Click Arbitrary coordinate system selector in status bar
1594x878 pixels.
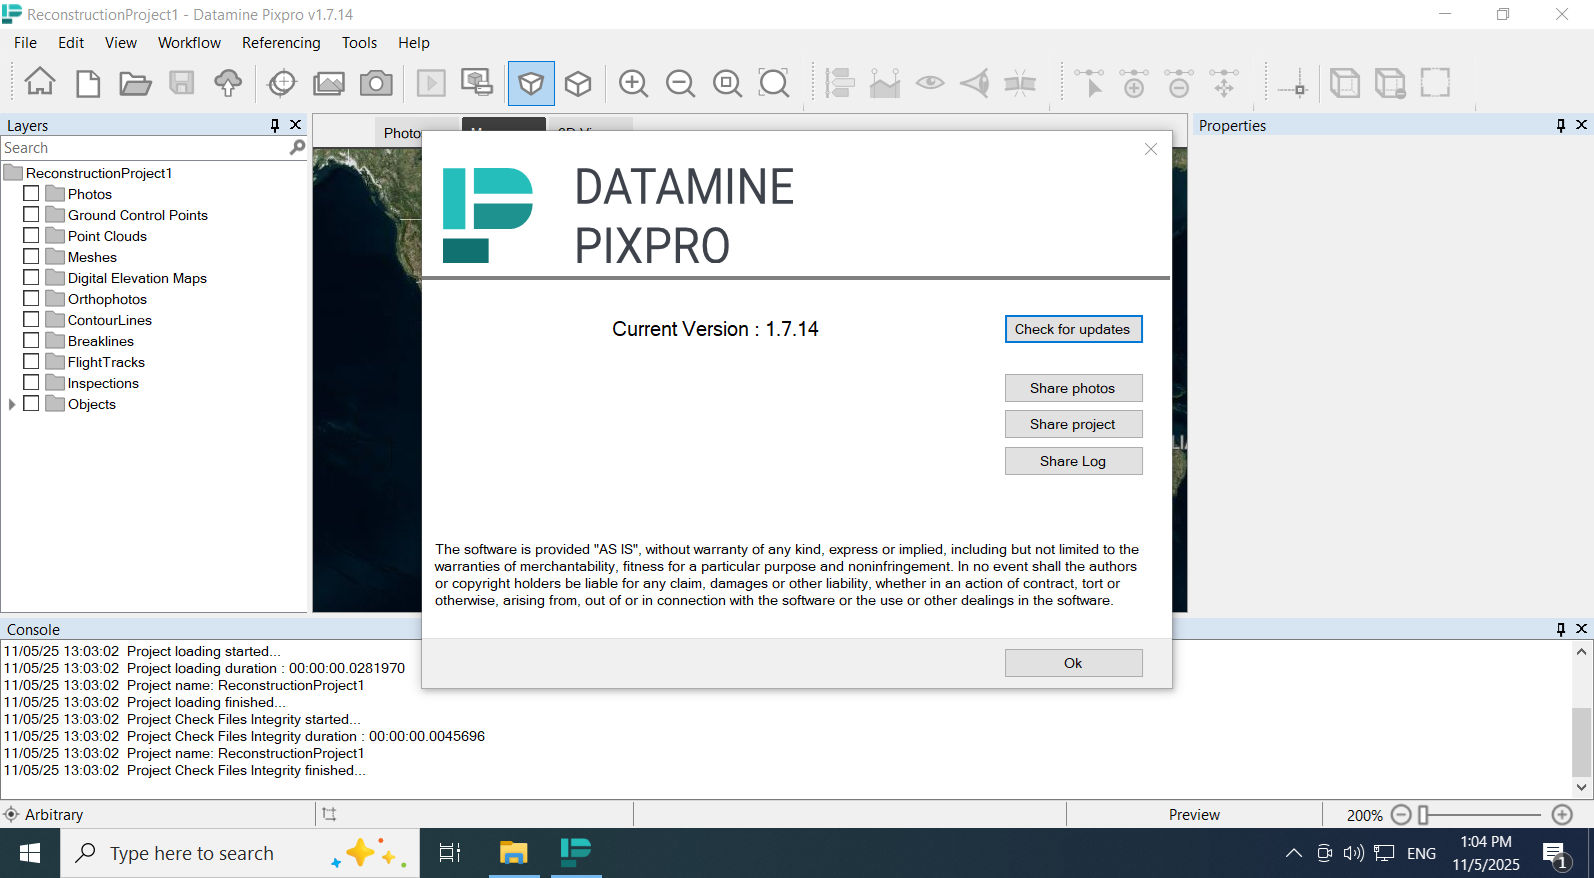point(54,815)
